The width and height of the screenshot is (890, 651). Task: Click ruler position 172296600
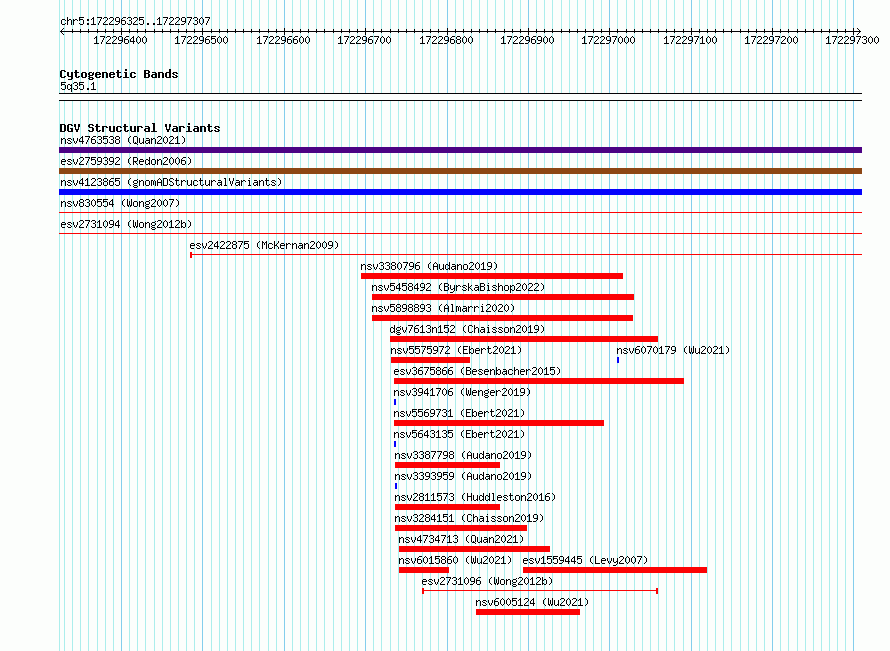(283, 40)
